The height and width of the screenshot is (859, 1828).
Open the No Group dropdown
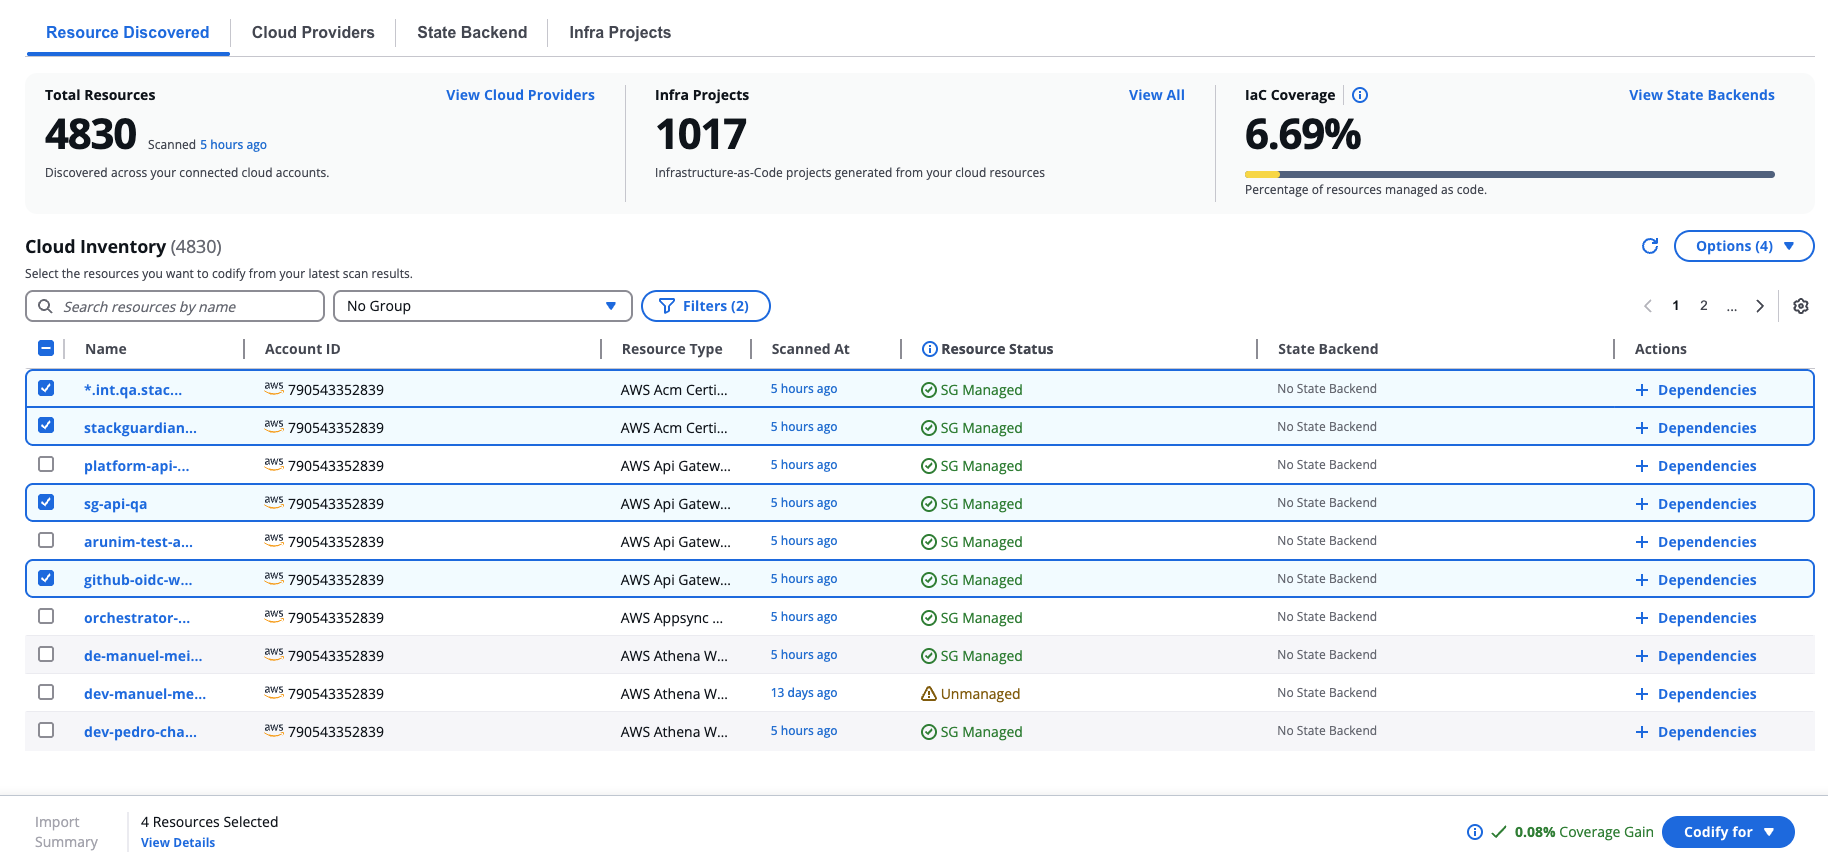click(482, 306)
